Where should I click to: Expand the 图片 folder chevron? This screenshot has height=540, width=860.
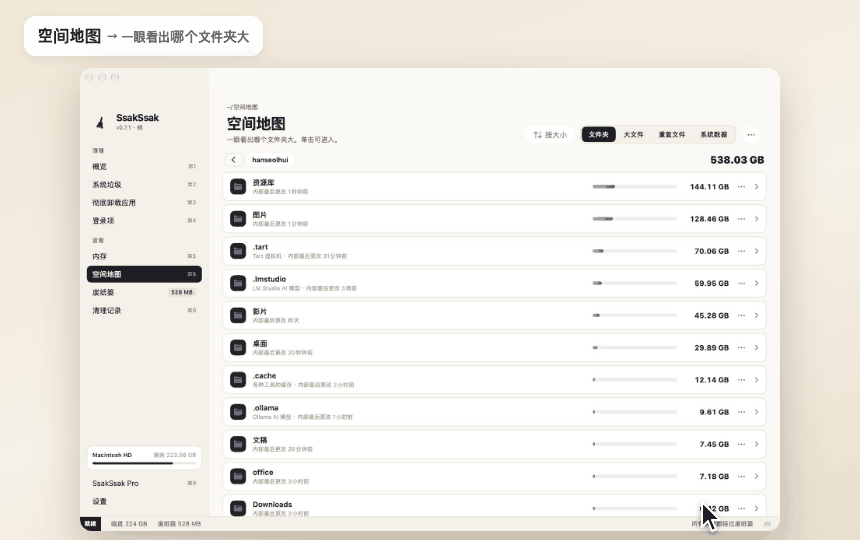(756, 219)
